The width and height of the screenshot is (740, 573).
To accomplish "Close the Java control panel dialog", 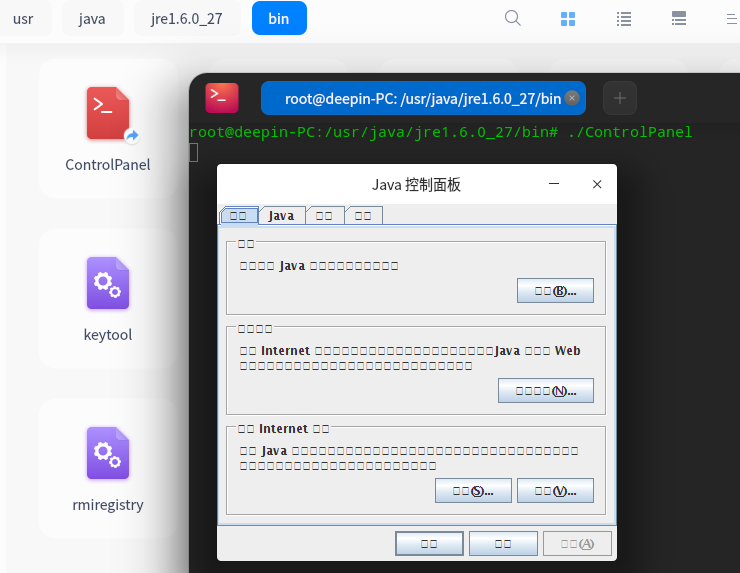I will [597, 184].
